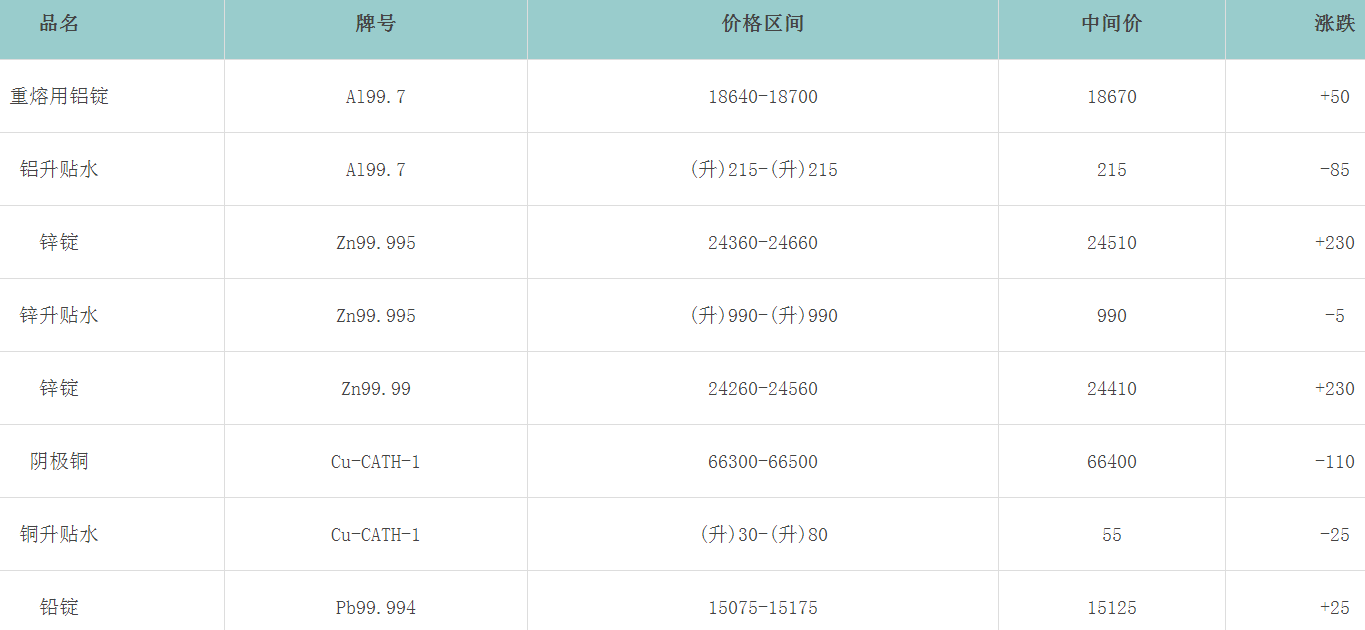Viewport: 1365px width, 630px height.
Task: Click the (升)30-(升)80 price range
Action: coord(762,535)
